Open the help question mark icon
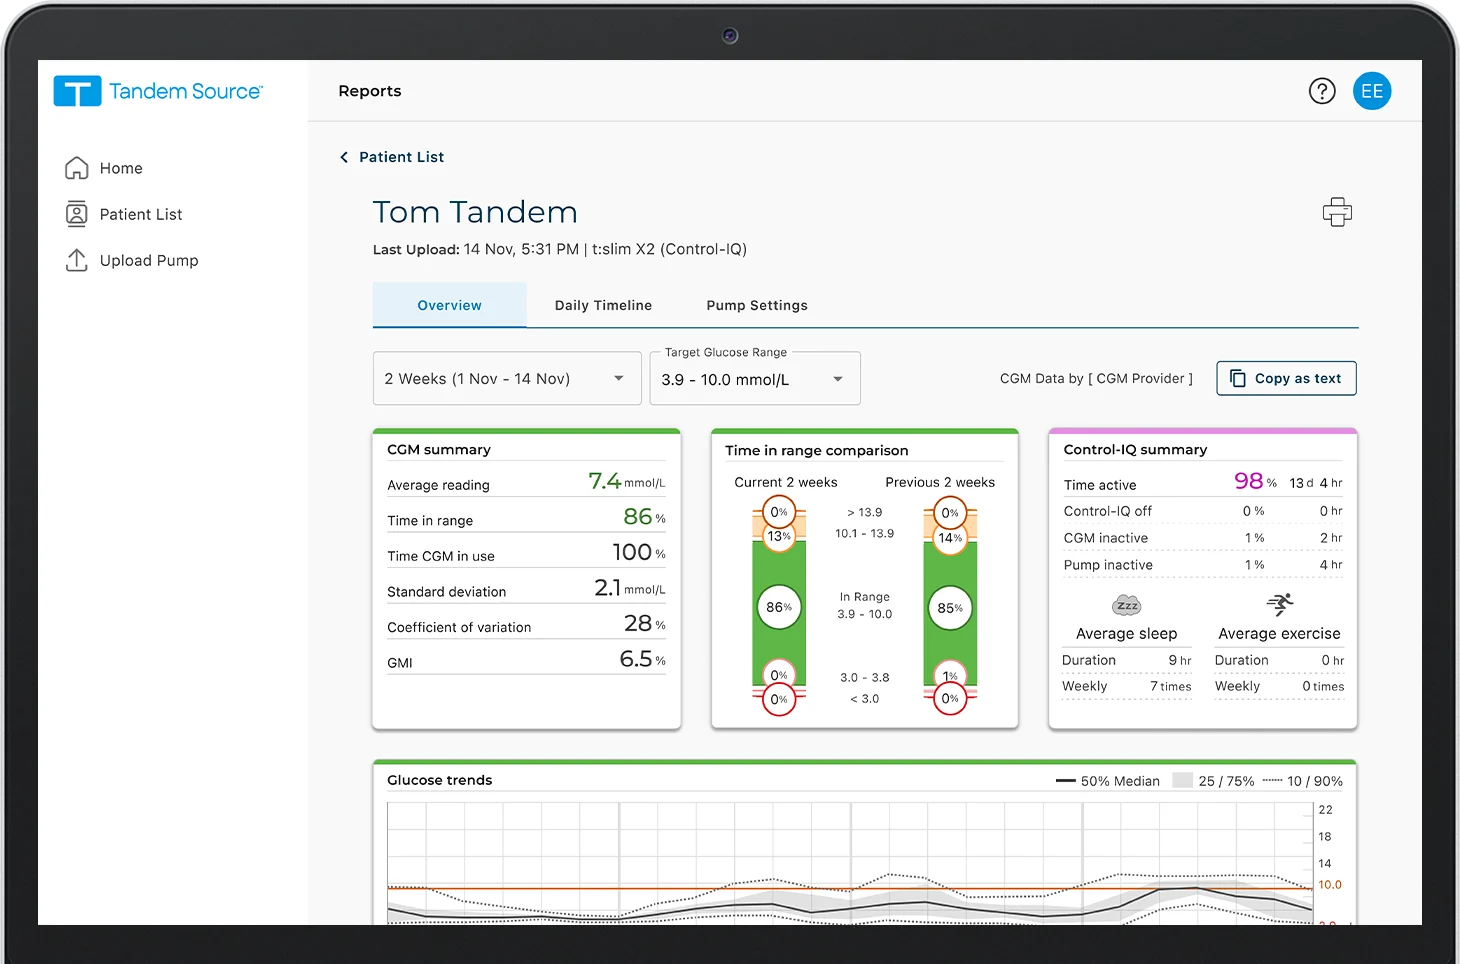 click(1322, 91)
